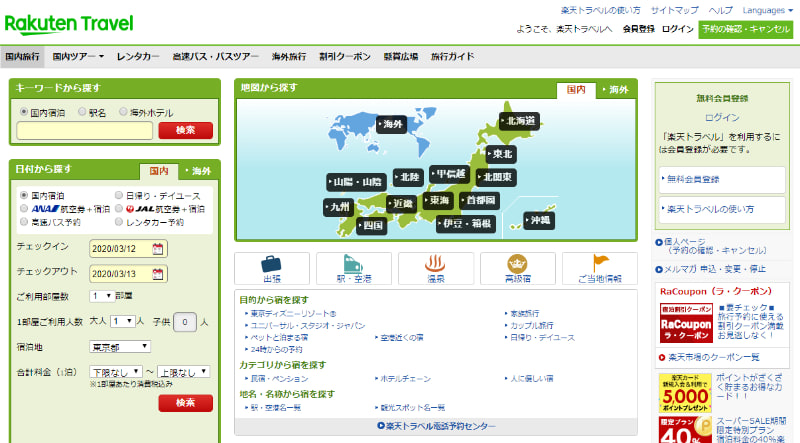Select 甲信越 region on map
This screenshot has height=443, width=800.
[449, 174]
